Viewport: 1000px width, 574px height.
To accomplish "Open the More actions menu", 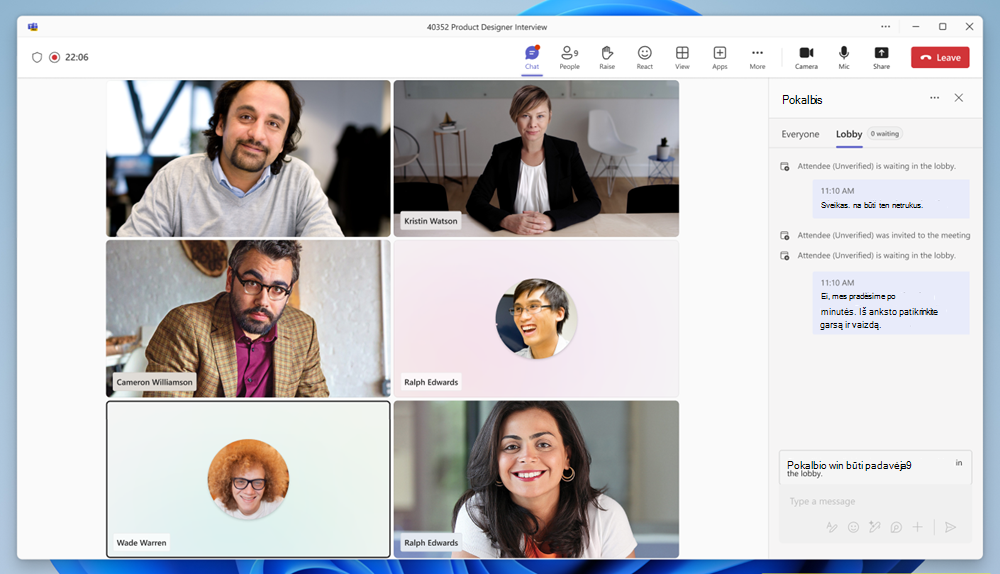I will point(757,57).
